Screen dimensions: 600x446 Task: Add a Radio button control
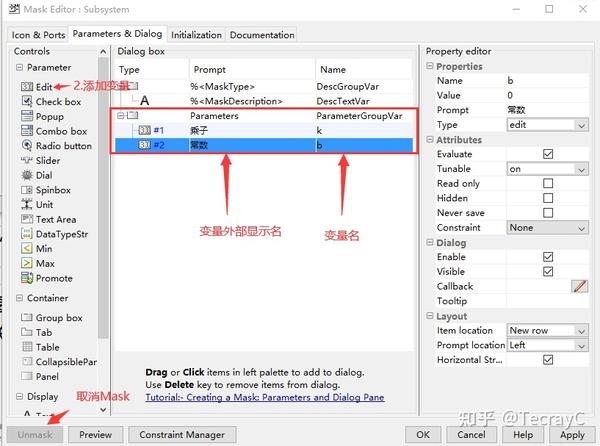click(x=56, y=146)
